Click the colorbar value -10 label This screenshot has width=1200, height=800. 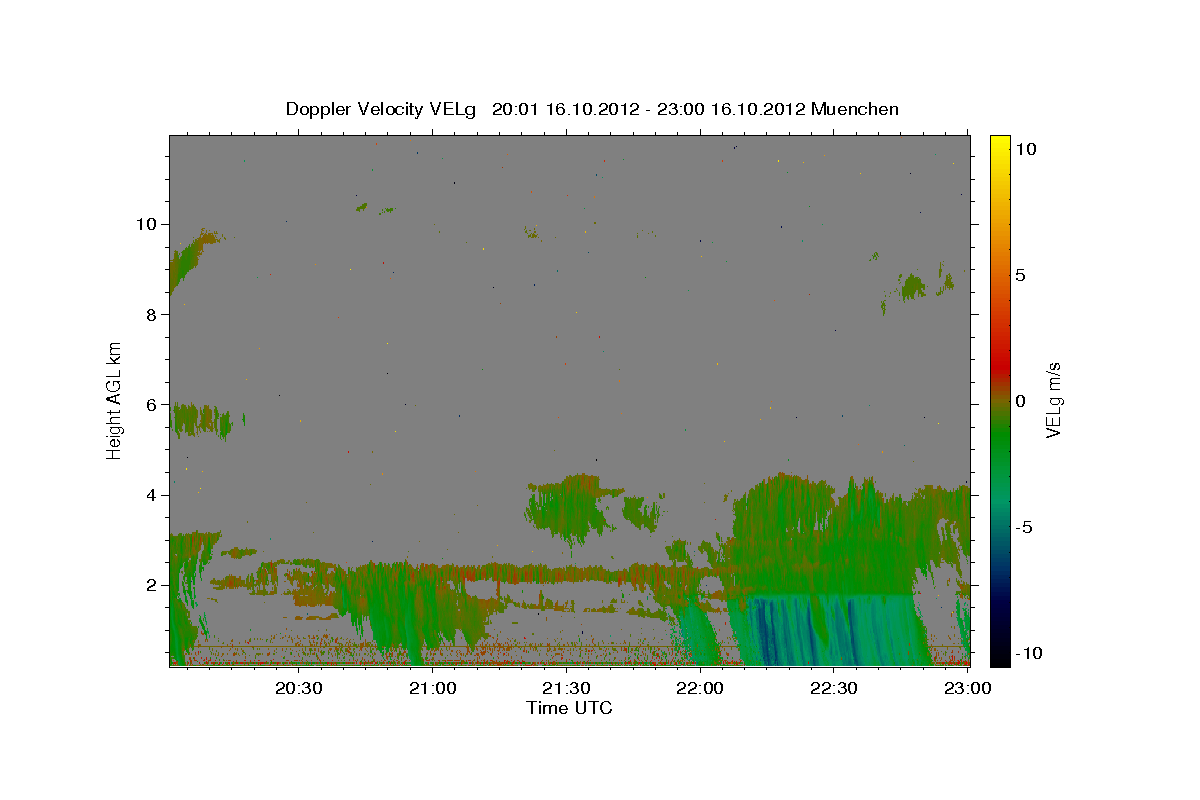tap(1029, 653)
